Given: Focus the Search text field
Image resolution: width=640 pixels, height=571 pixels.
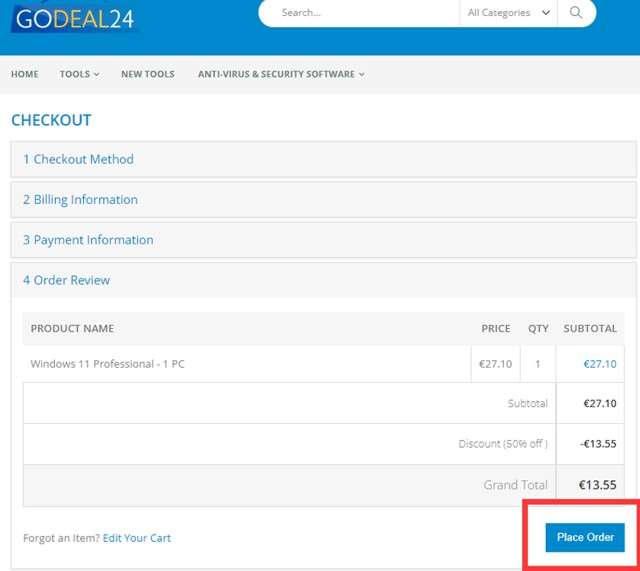Looking at the screenshot, I should click(360, 13).
